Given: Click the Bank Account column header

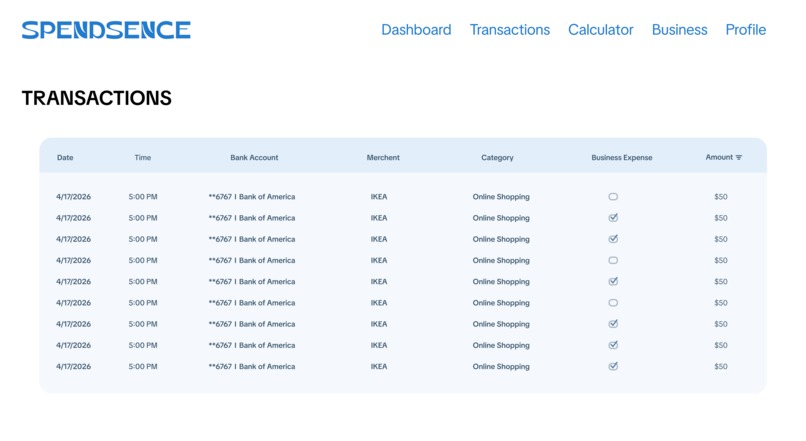Looking at the screenshot, I should pos(254,158).
